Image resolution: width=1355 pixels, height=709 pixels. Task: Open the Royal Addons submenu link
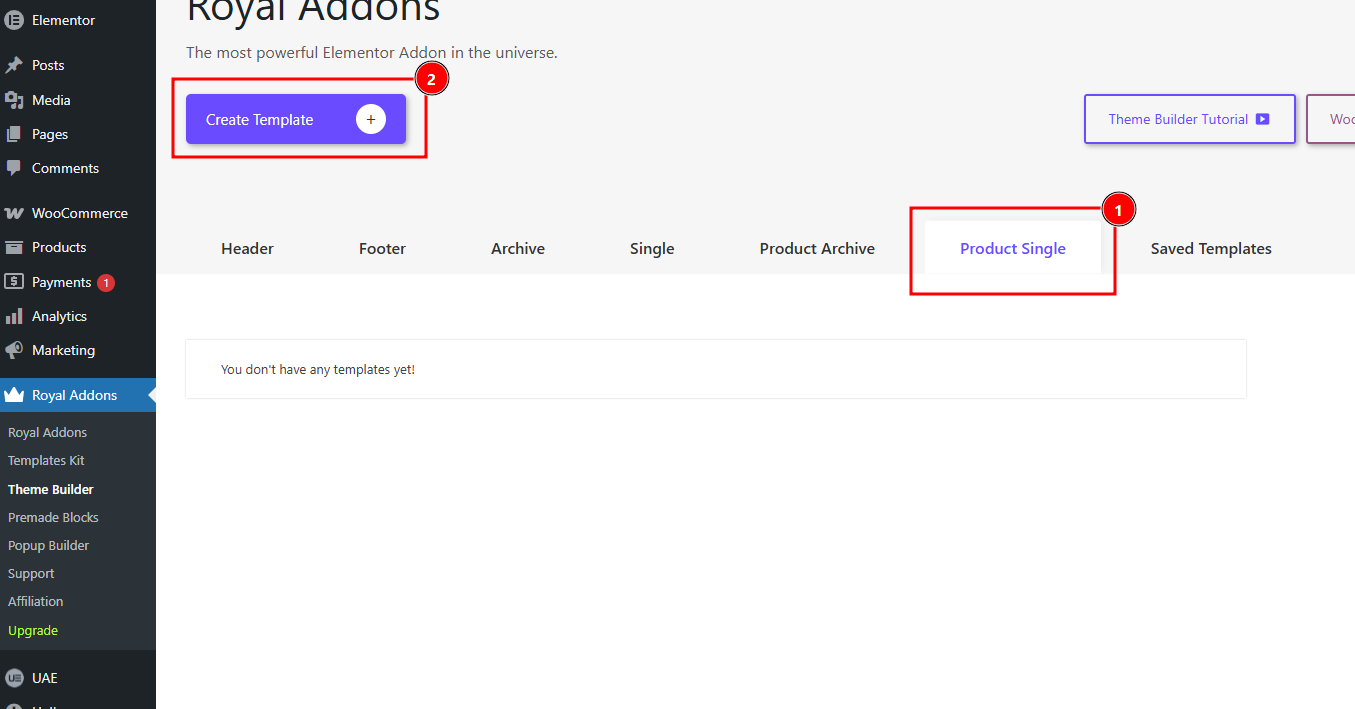tap(47, 433)
